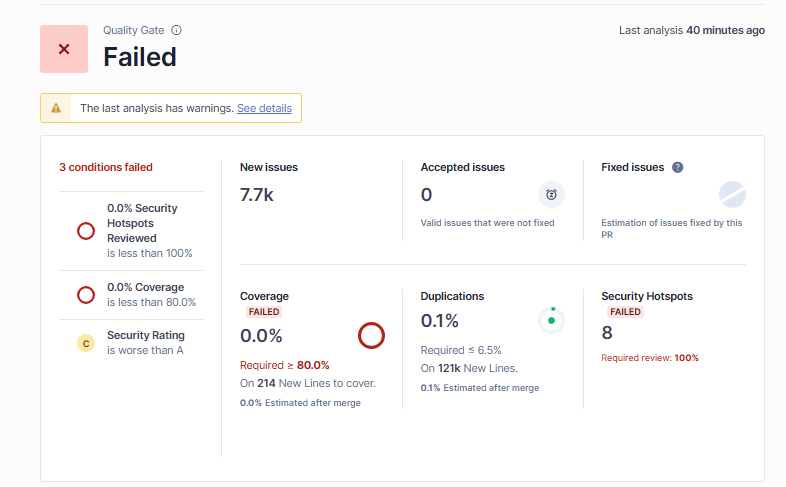The image size is (786, 487).
Task: Open the 7.7k New issues count
Action: coord(257,194)
